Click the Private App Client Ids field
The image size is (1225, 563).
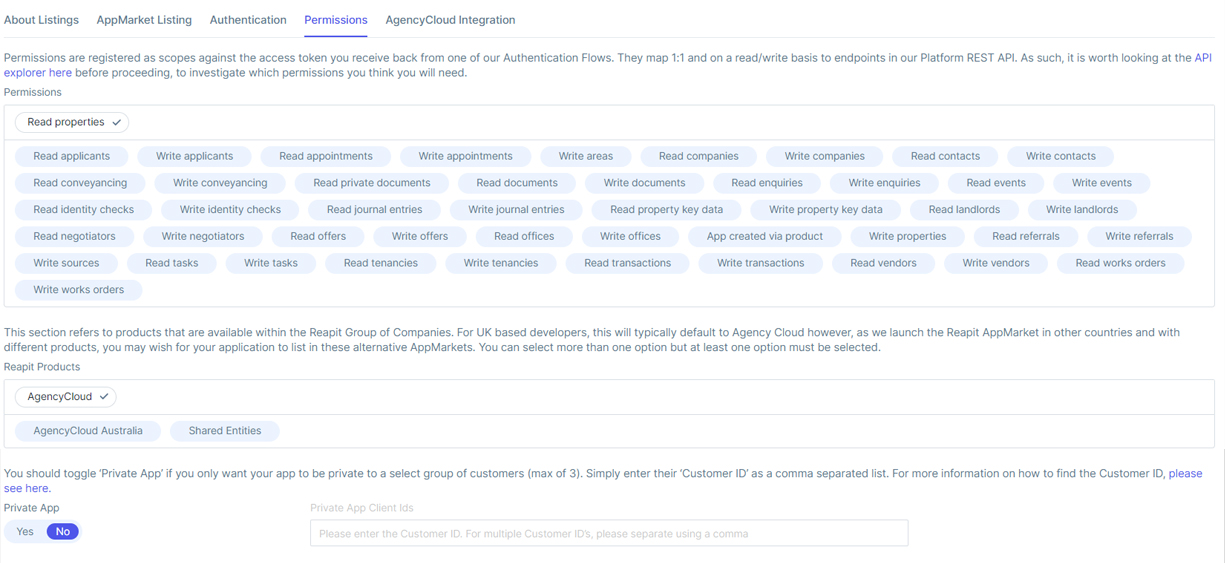[609, 533]
